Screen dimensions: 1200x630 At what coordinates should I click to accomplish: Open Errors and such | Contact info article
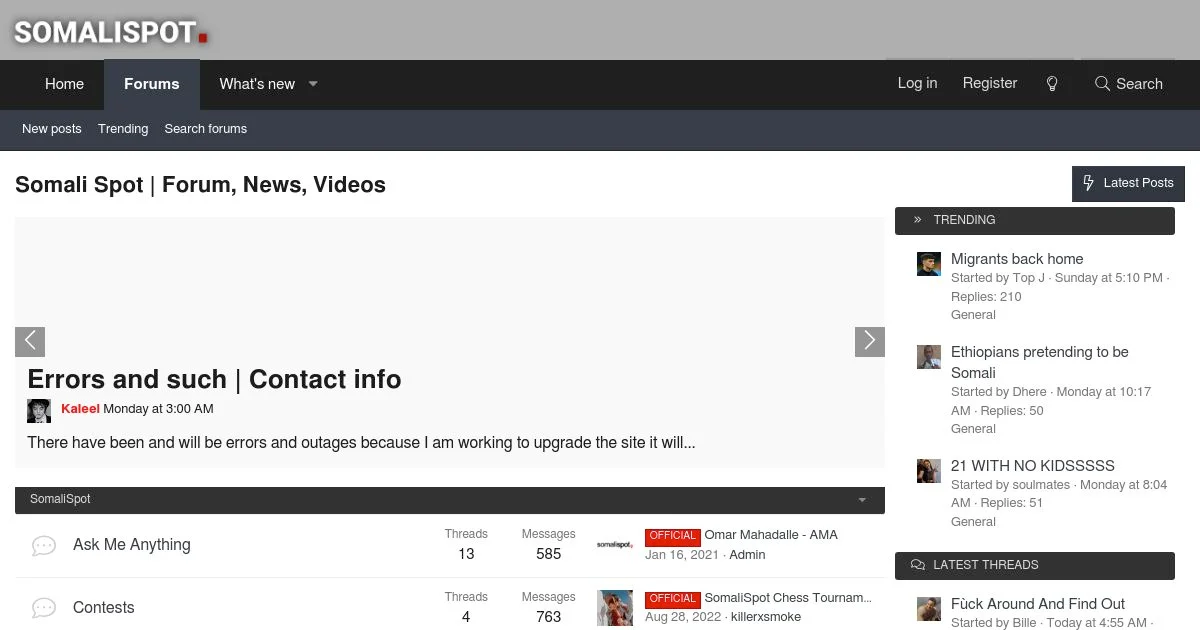coord(214,379)
